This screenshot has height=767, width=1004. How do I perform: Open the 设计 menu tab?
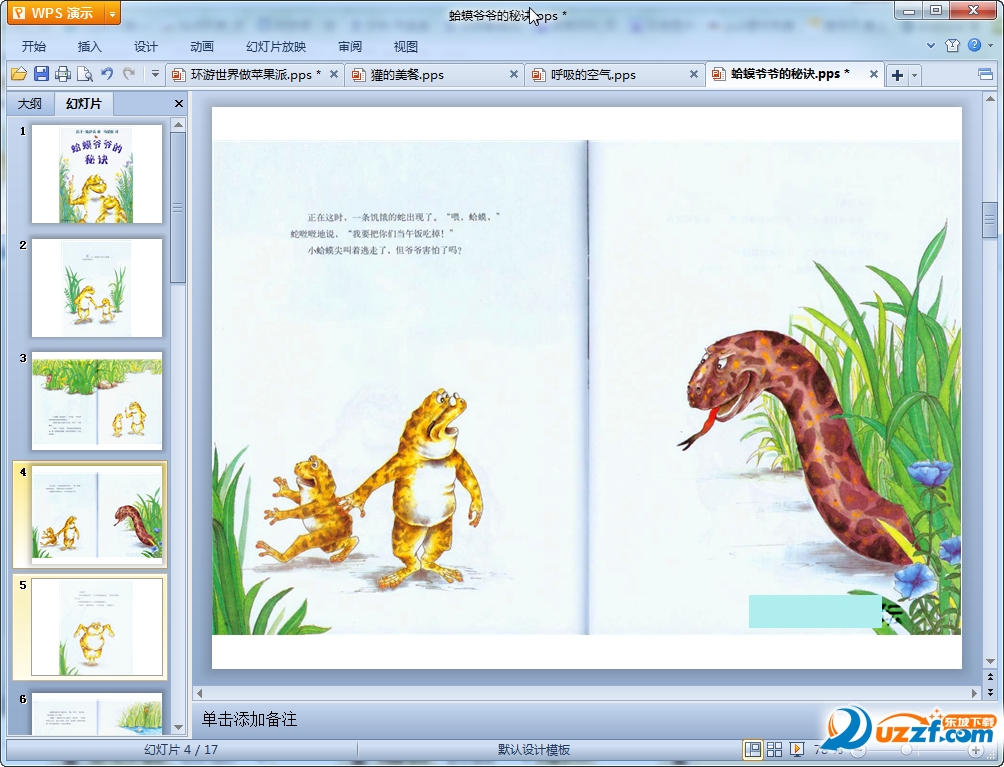click(145, 47)
